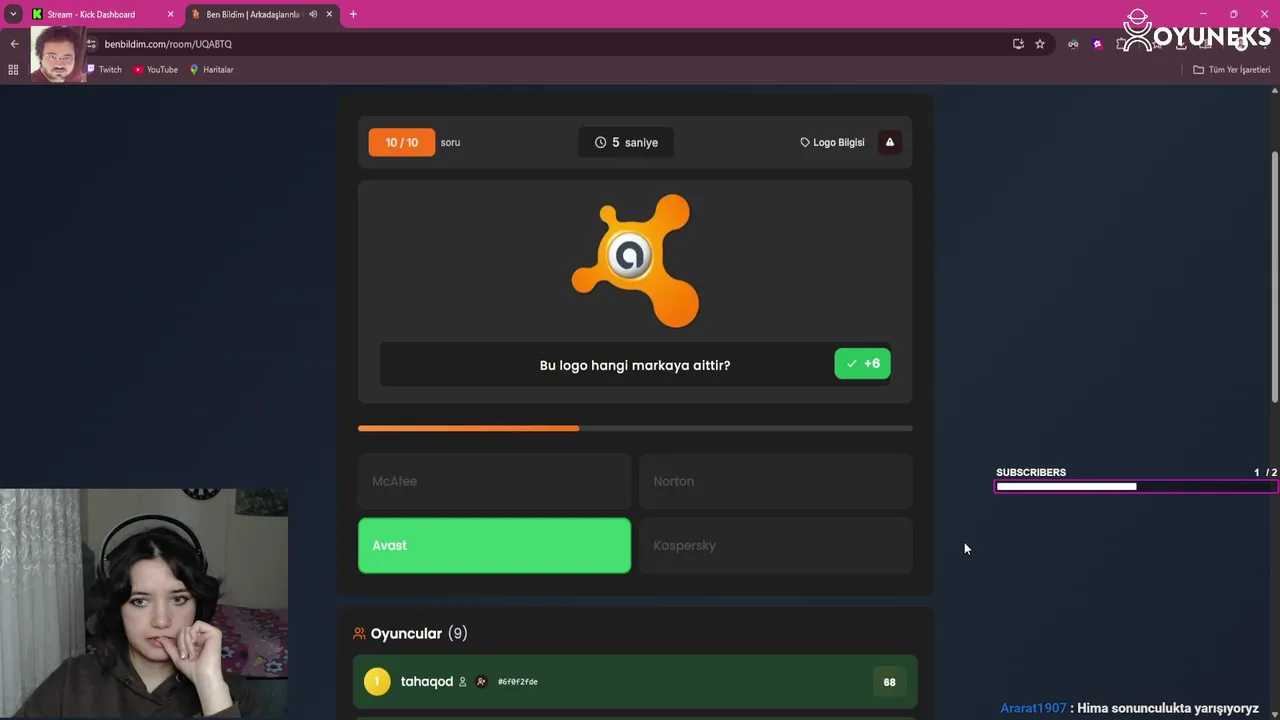1280x720 pixels.
Task: Open the Haritalar bookmark
Action: coord(211,70)
